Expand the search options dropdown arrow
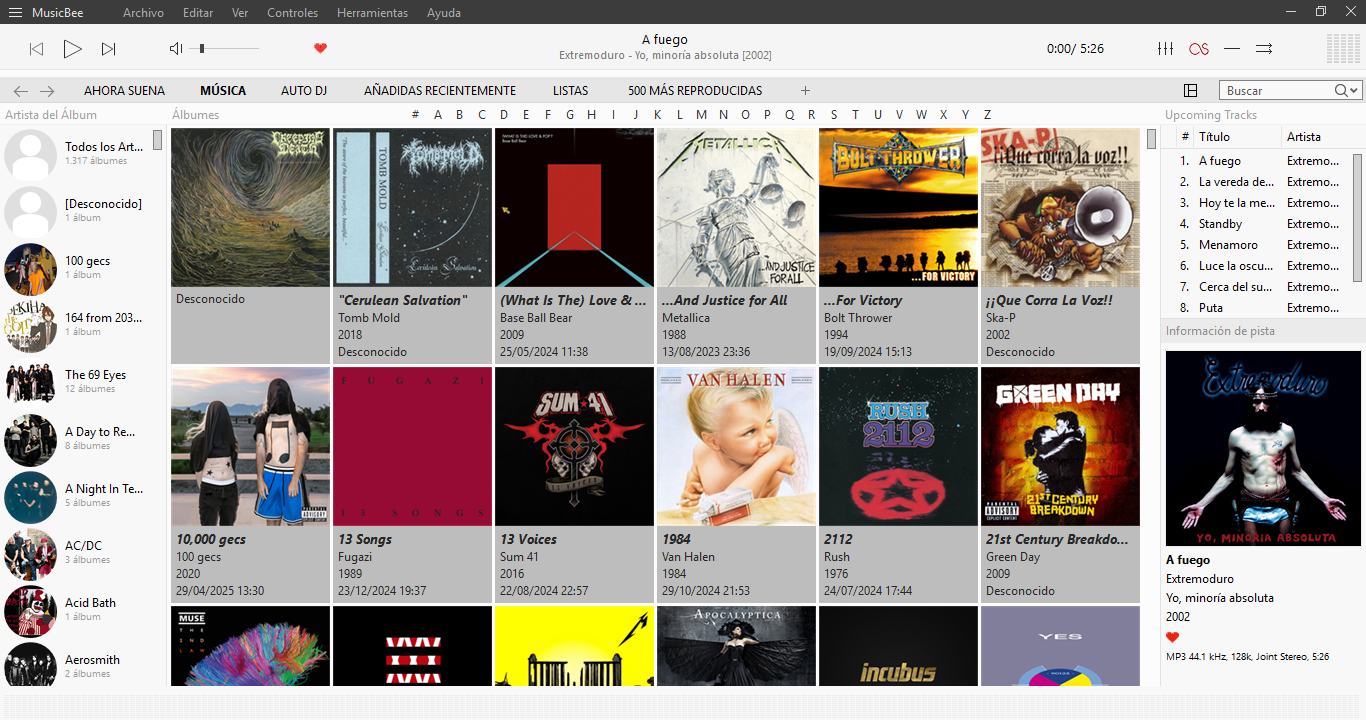The width and height of the screenshot is (1366, 720). 1354,90
